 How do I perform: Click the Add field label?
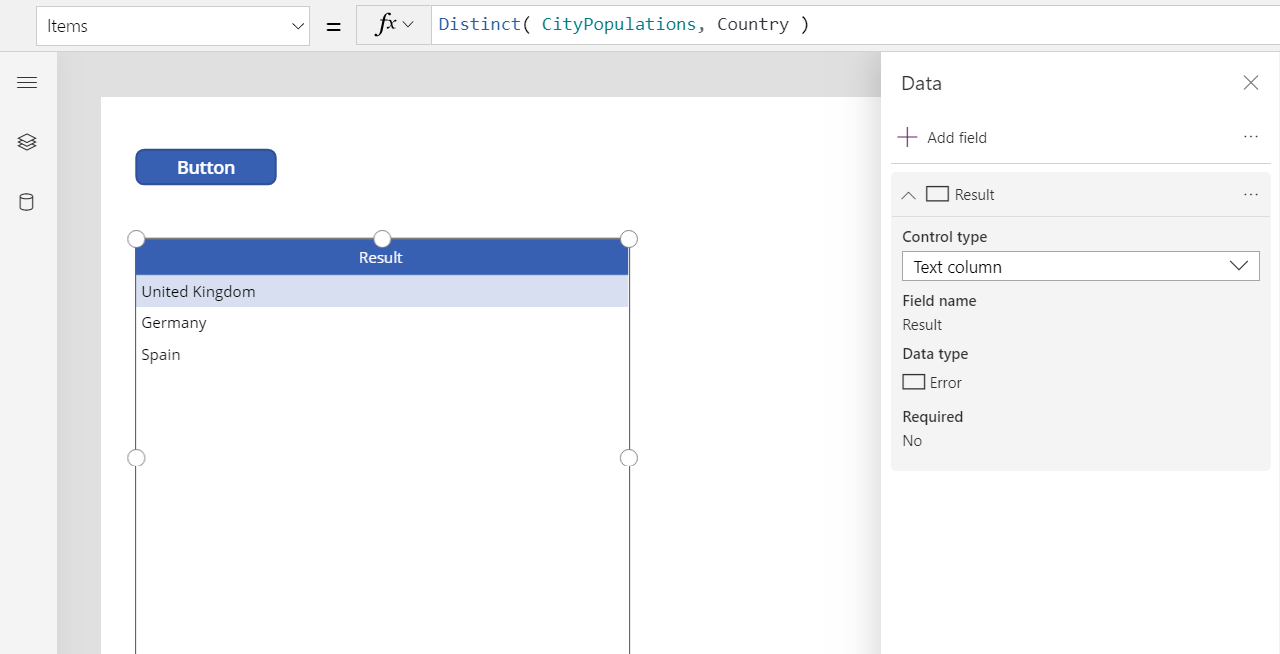click(957, 138)
